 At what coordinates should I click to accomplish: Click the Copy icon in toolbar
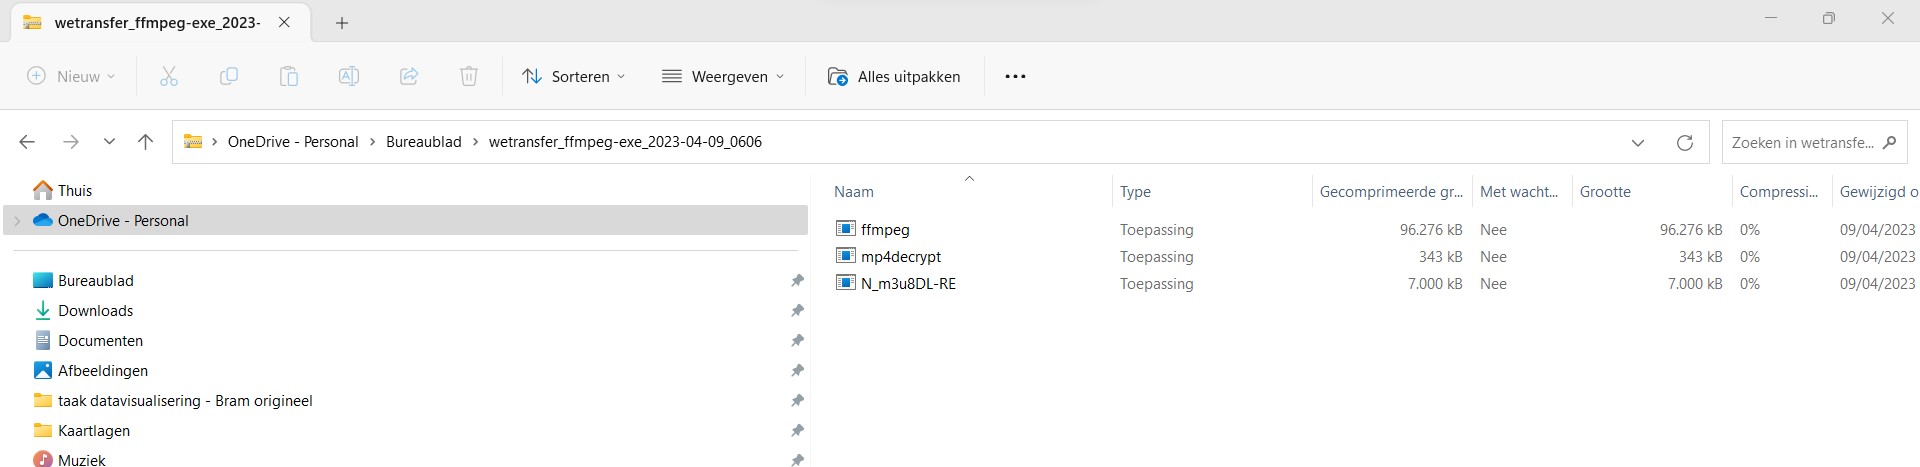229,76
